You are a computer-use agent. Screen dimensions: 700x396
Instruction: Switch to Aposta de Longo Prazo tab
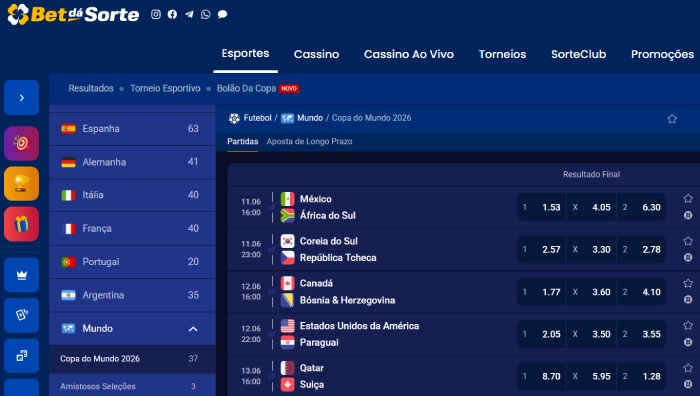(x=309, y=142)
